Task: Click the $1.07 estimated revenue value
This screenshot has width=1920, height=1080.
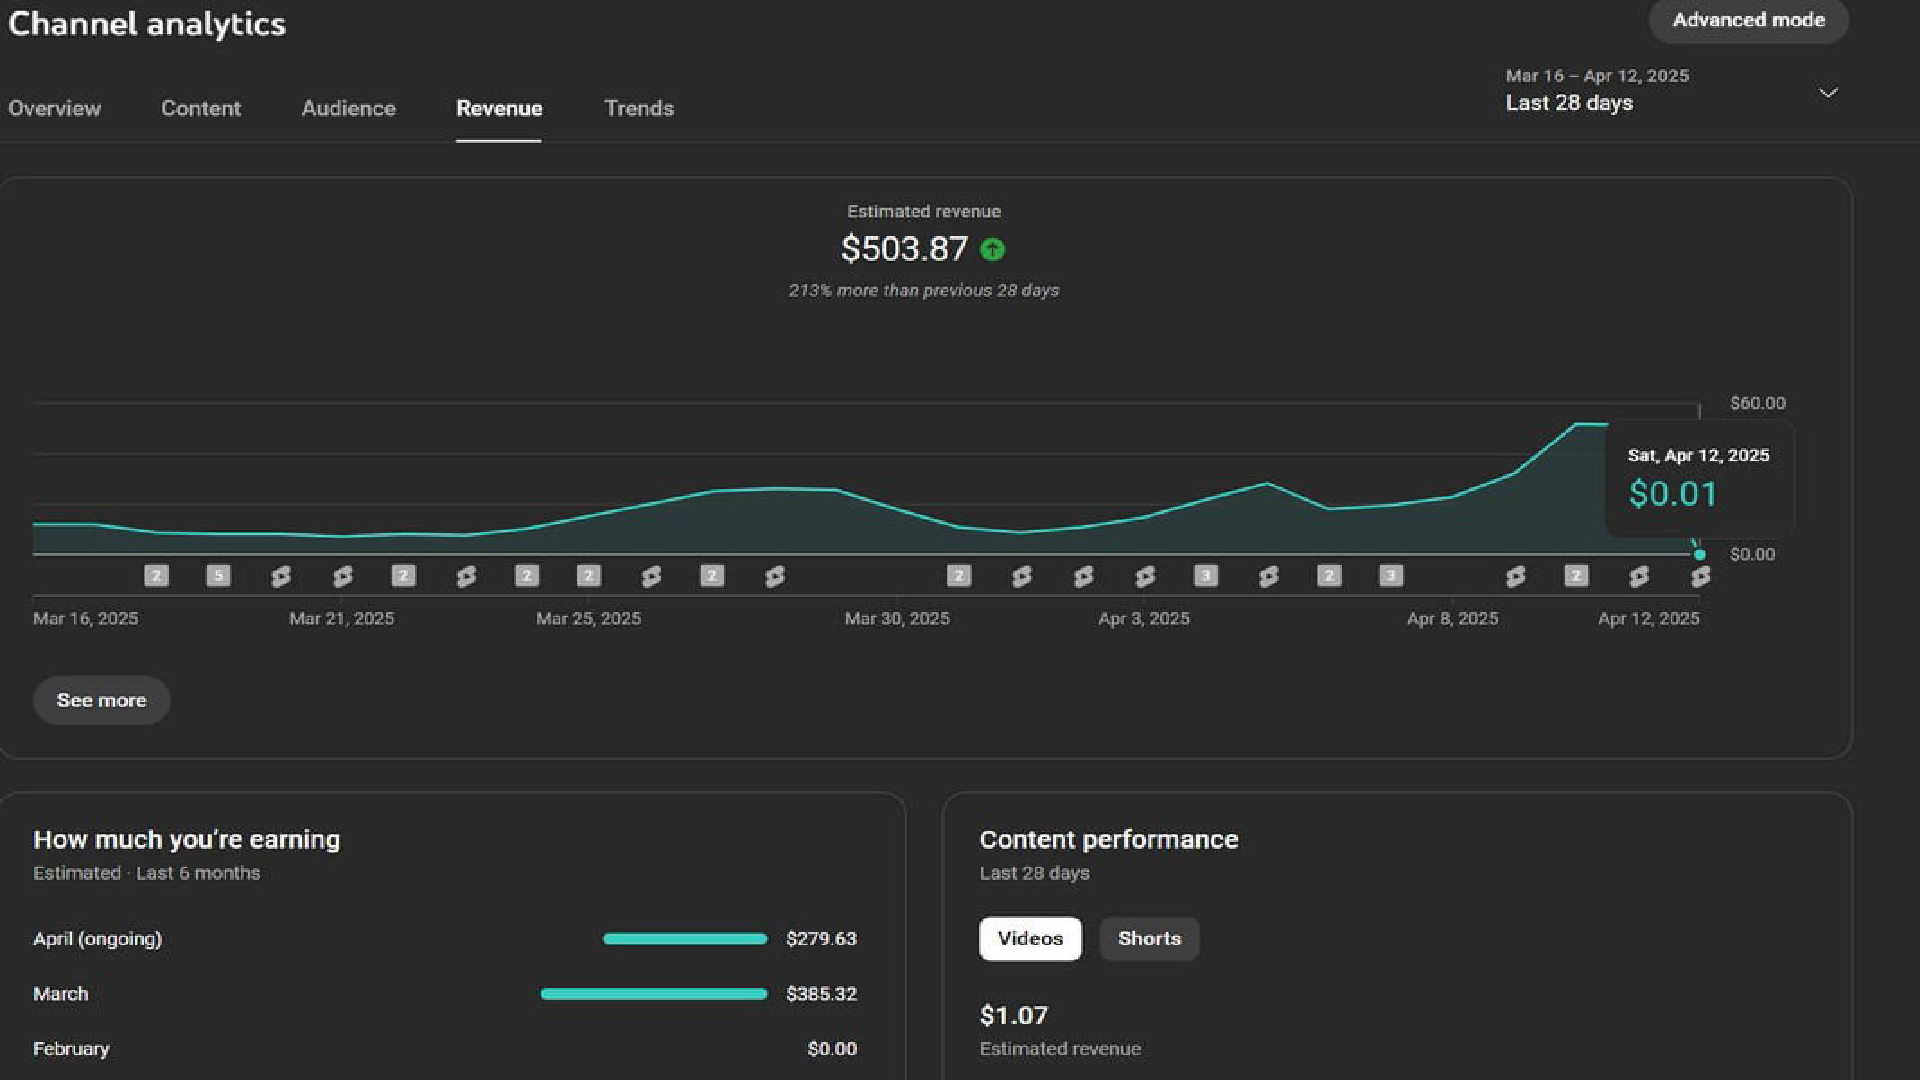Action: point(1014,1016)
